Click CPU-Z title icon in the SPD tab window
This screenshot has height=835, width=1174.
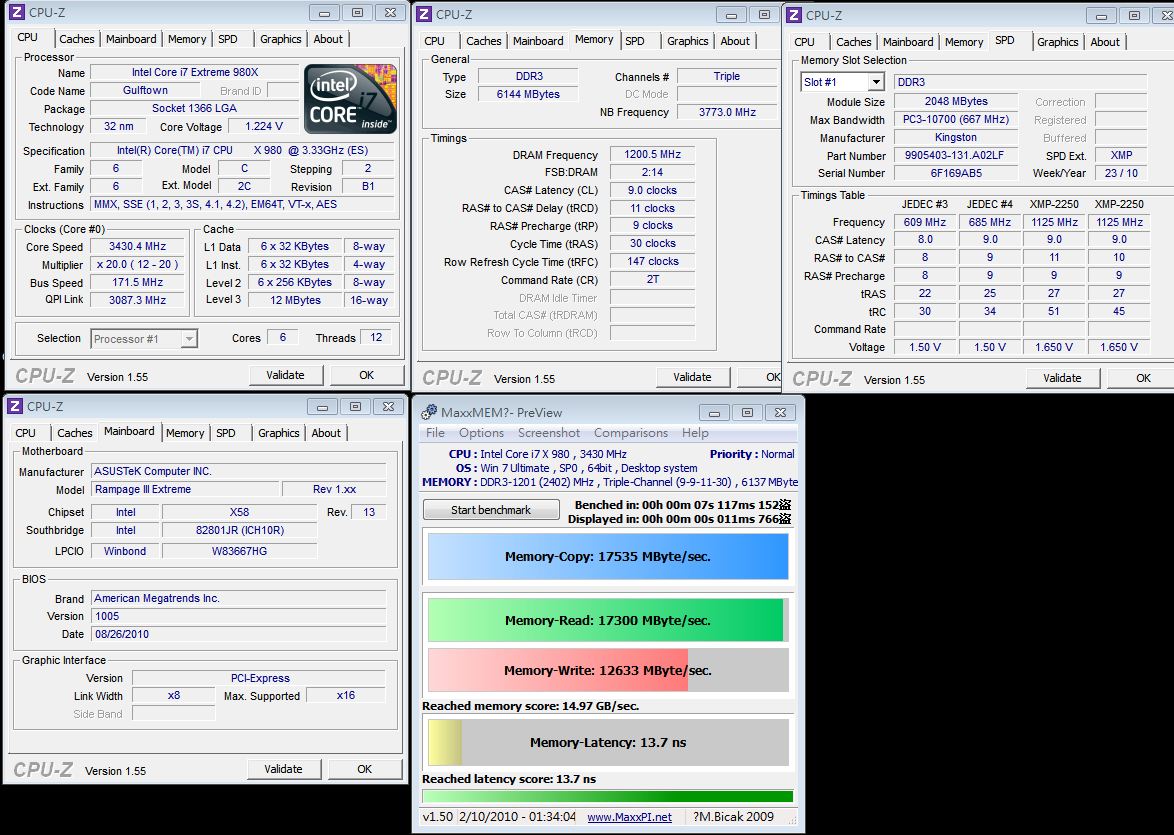pyautogui.click(x=794, y=15)
